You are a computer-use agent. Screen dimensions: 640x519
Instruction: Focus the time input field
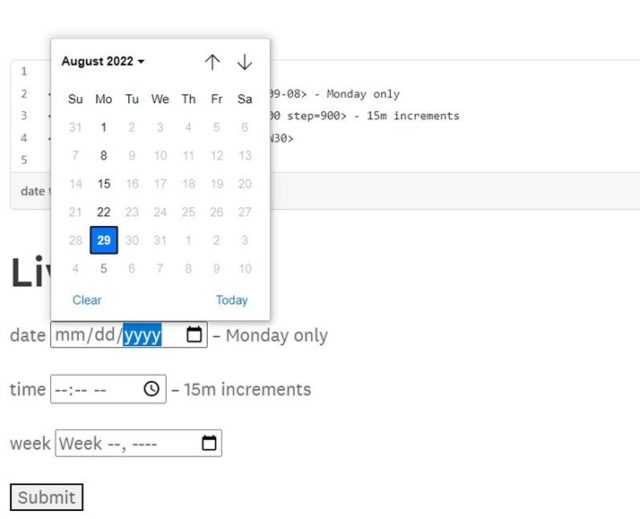click(x=108, y=389)
